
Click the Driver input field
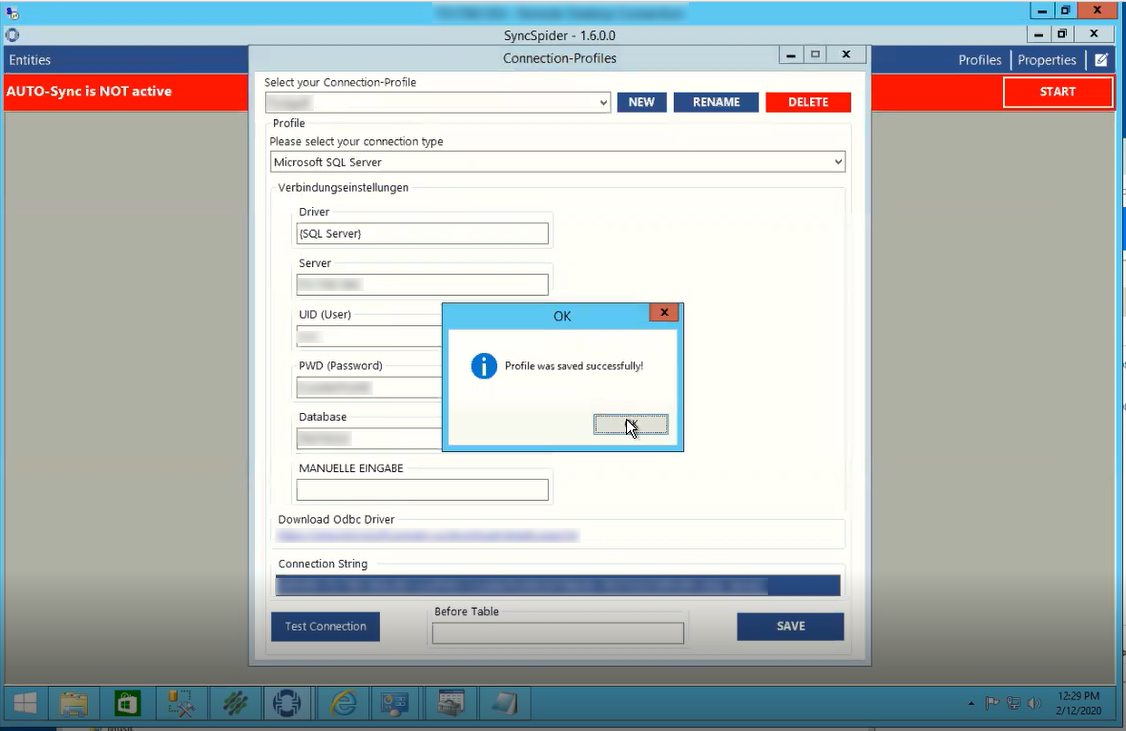coord(422,233)
